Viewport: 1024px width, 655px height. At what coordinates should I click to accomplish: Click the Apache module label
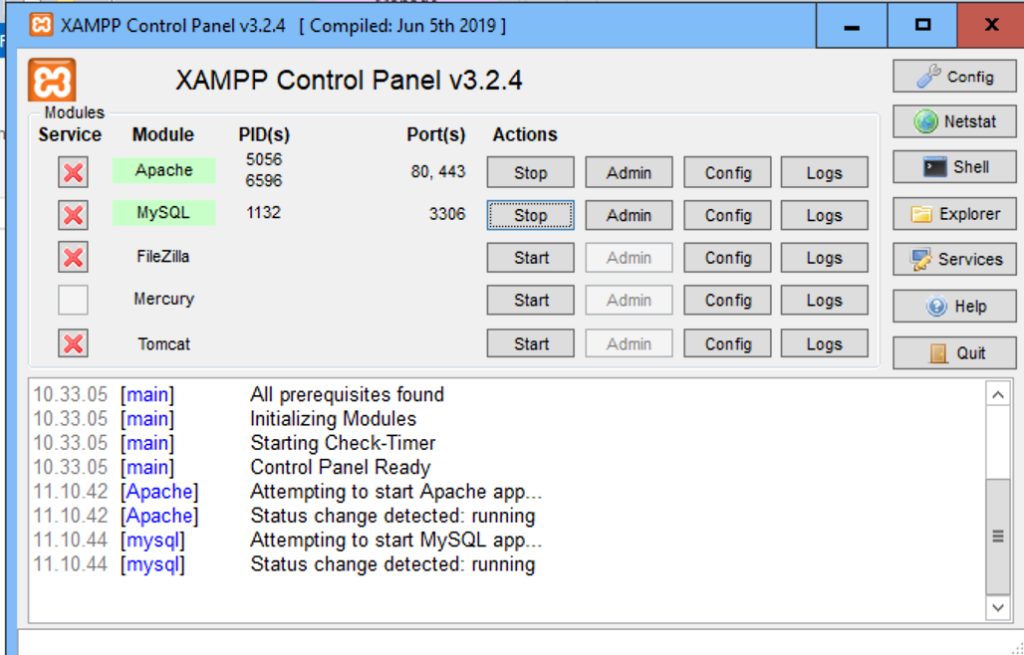(x=164, y=170)
